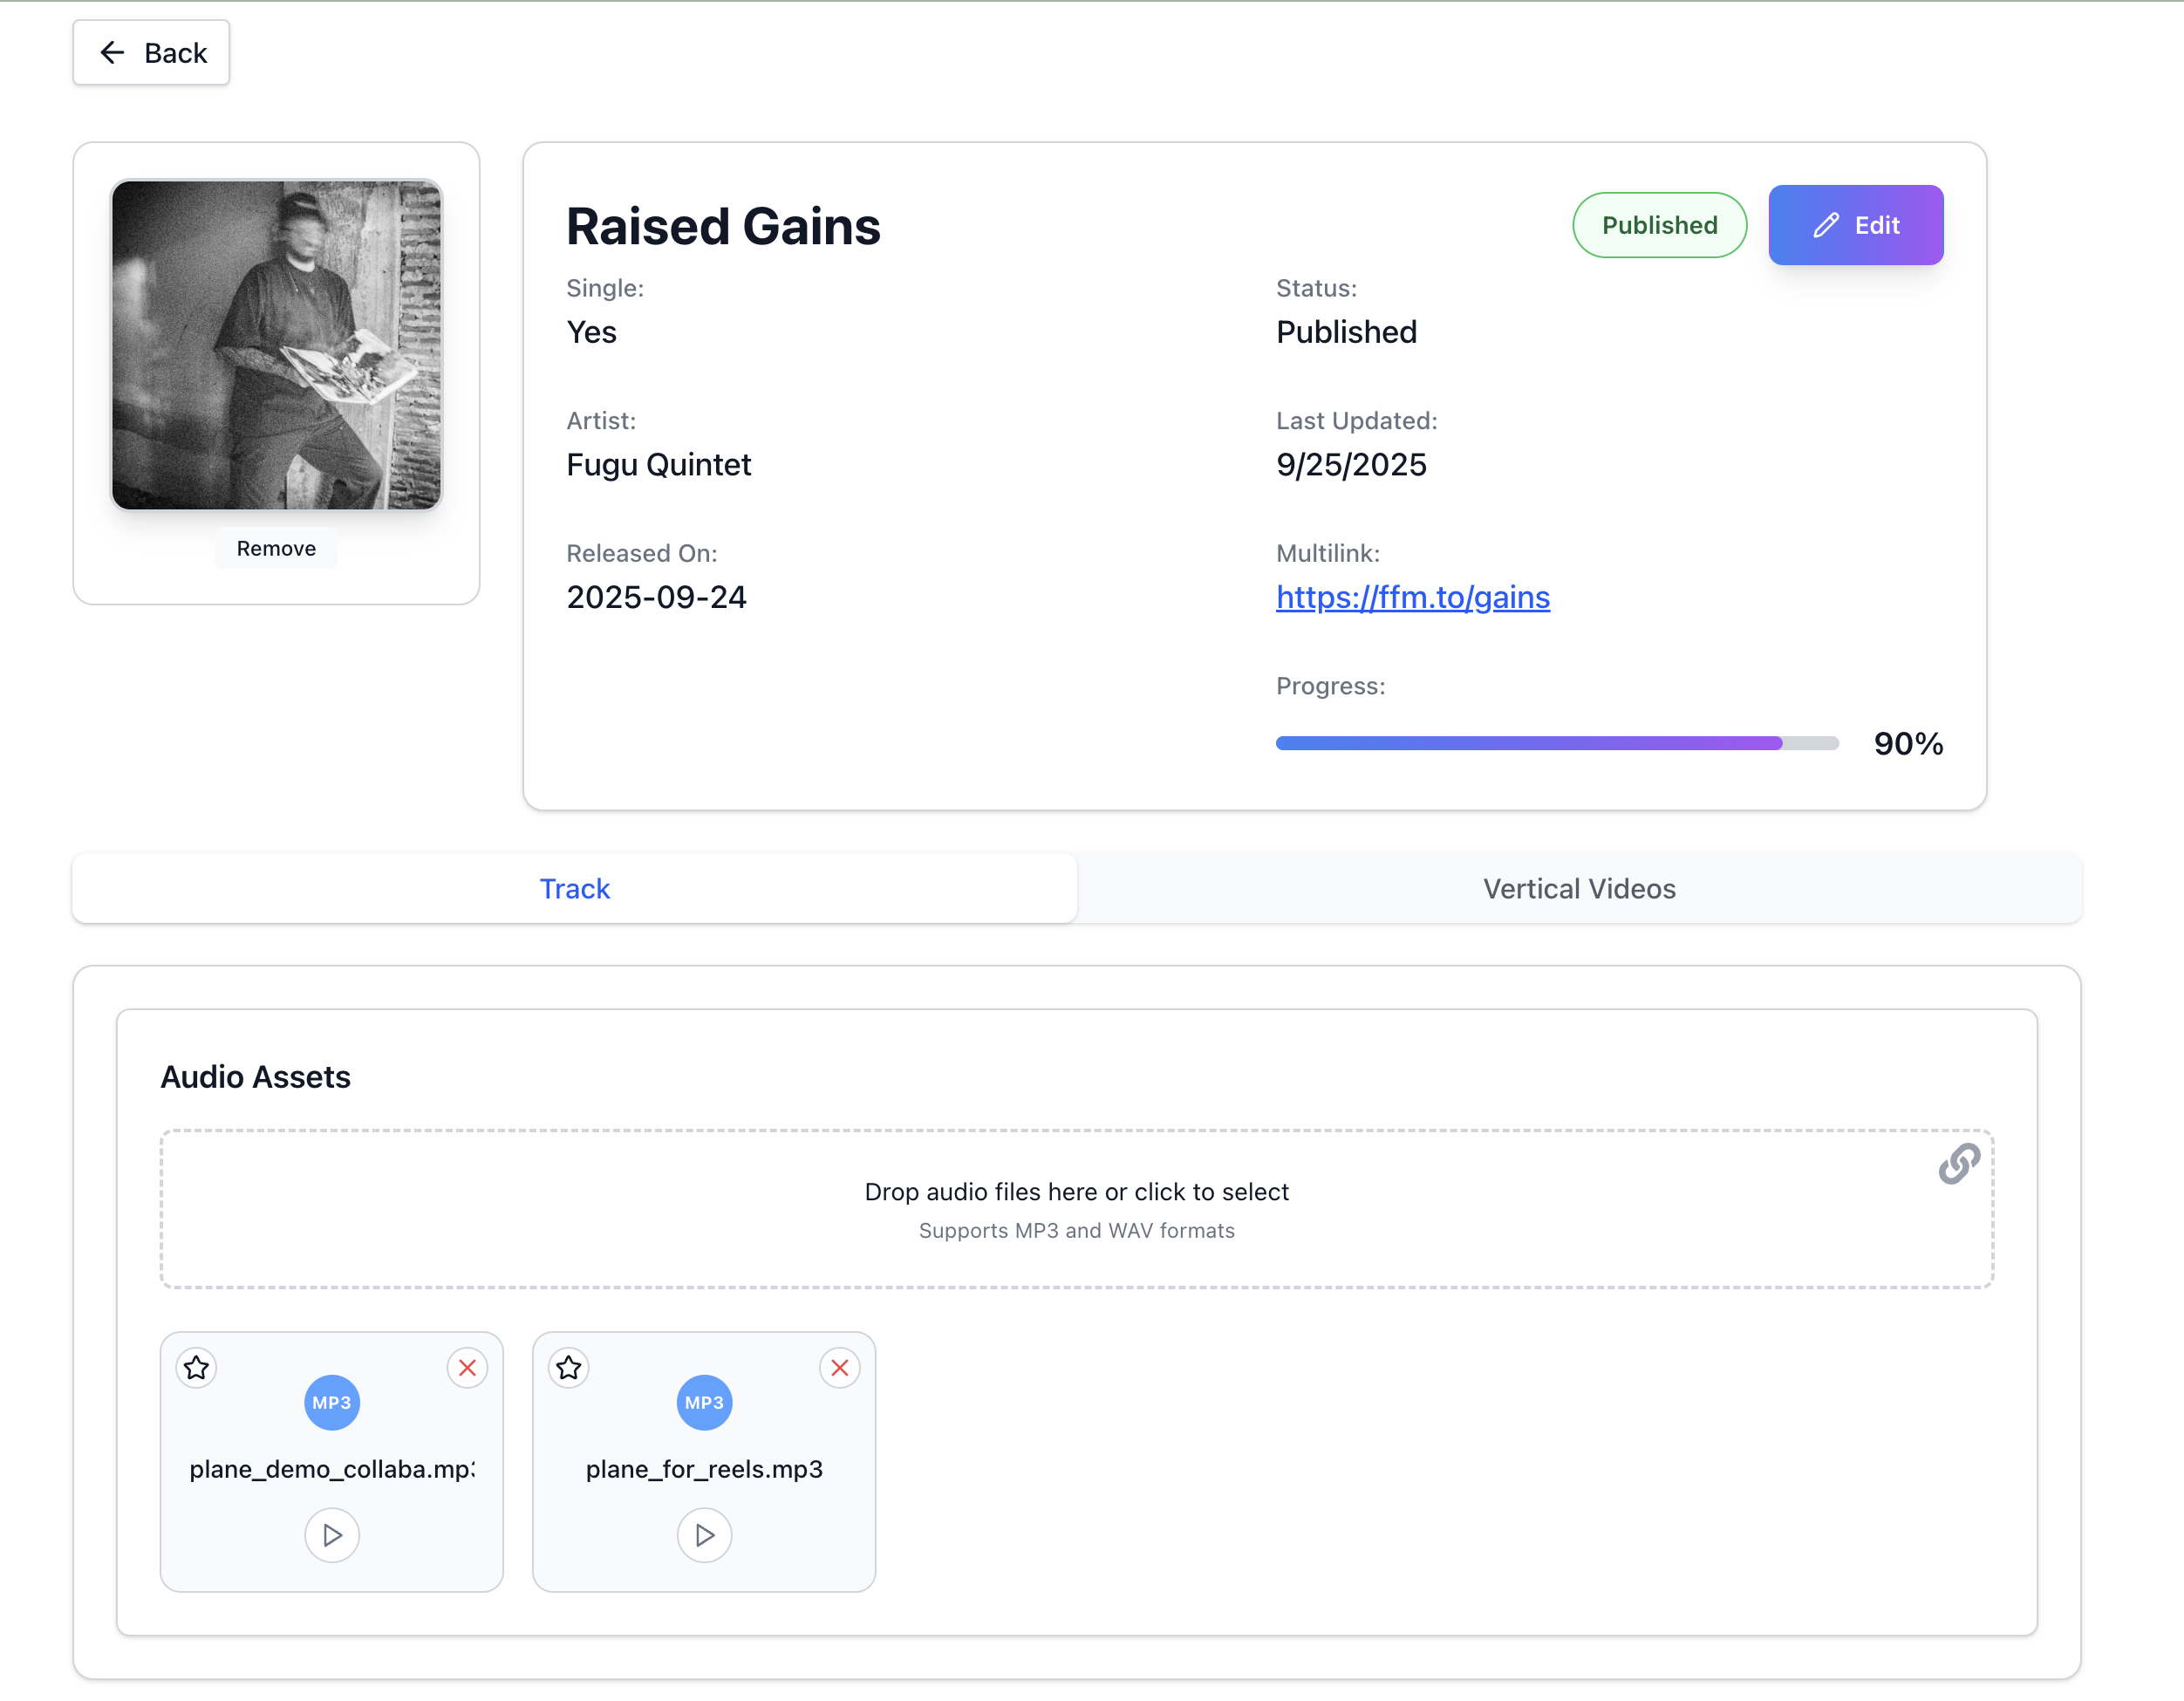This screenshot has height=1701, width=2184.
Task: Click the Published status badge
Action: (1659, 225)
